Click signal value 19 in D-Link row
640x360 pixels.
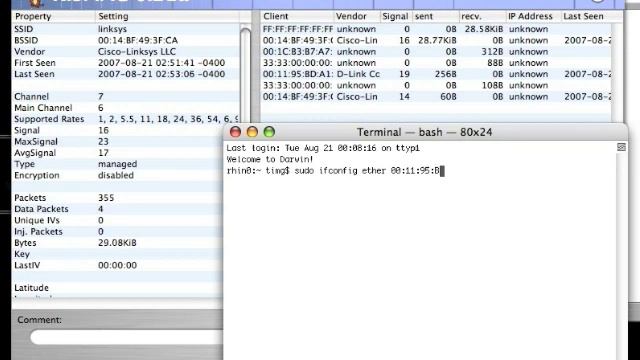(404, 74)
